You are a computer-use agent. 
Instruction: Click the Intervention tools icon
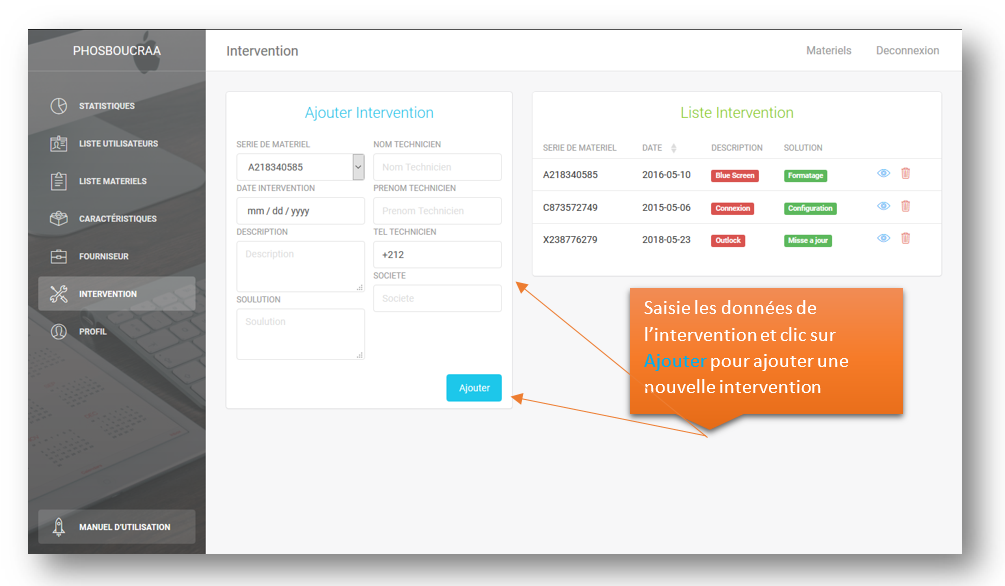click(59, 294)
